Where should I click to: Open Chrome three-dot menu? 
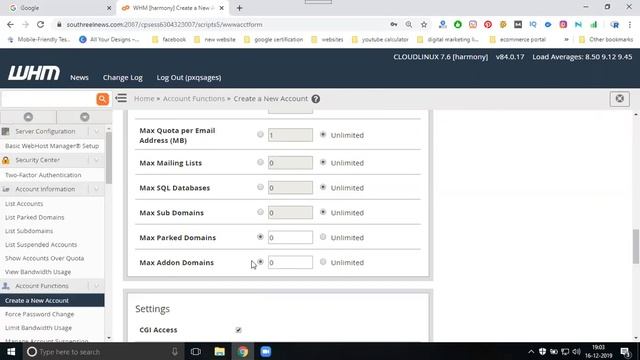[630, 24]
